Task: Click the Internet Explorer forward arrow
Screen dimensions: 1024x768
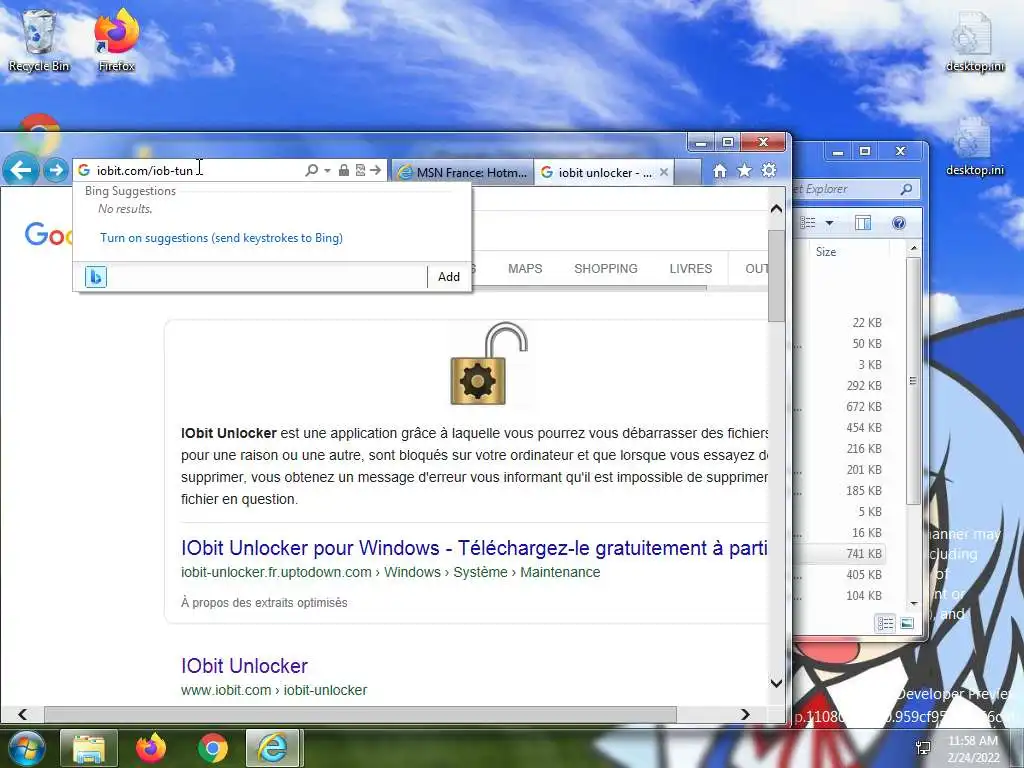Action: click(x=56, y=170)
